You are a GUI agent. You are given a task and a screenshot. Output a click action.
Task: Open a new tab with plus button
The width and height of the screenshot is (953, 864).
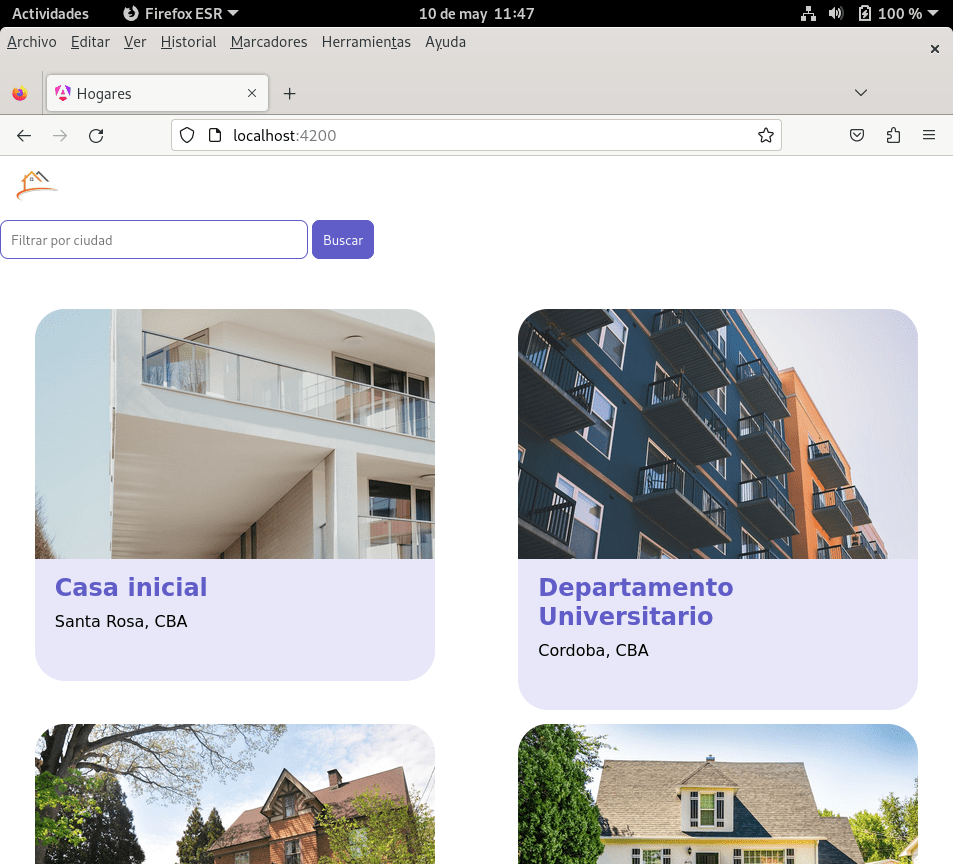(x=289, y=94)
